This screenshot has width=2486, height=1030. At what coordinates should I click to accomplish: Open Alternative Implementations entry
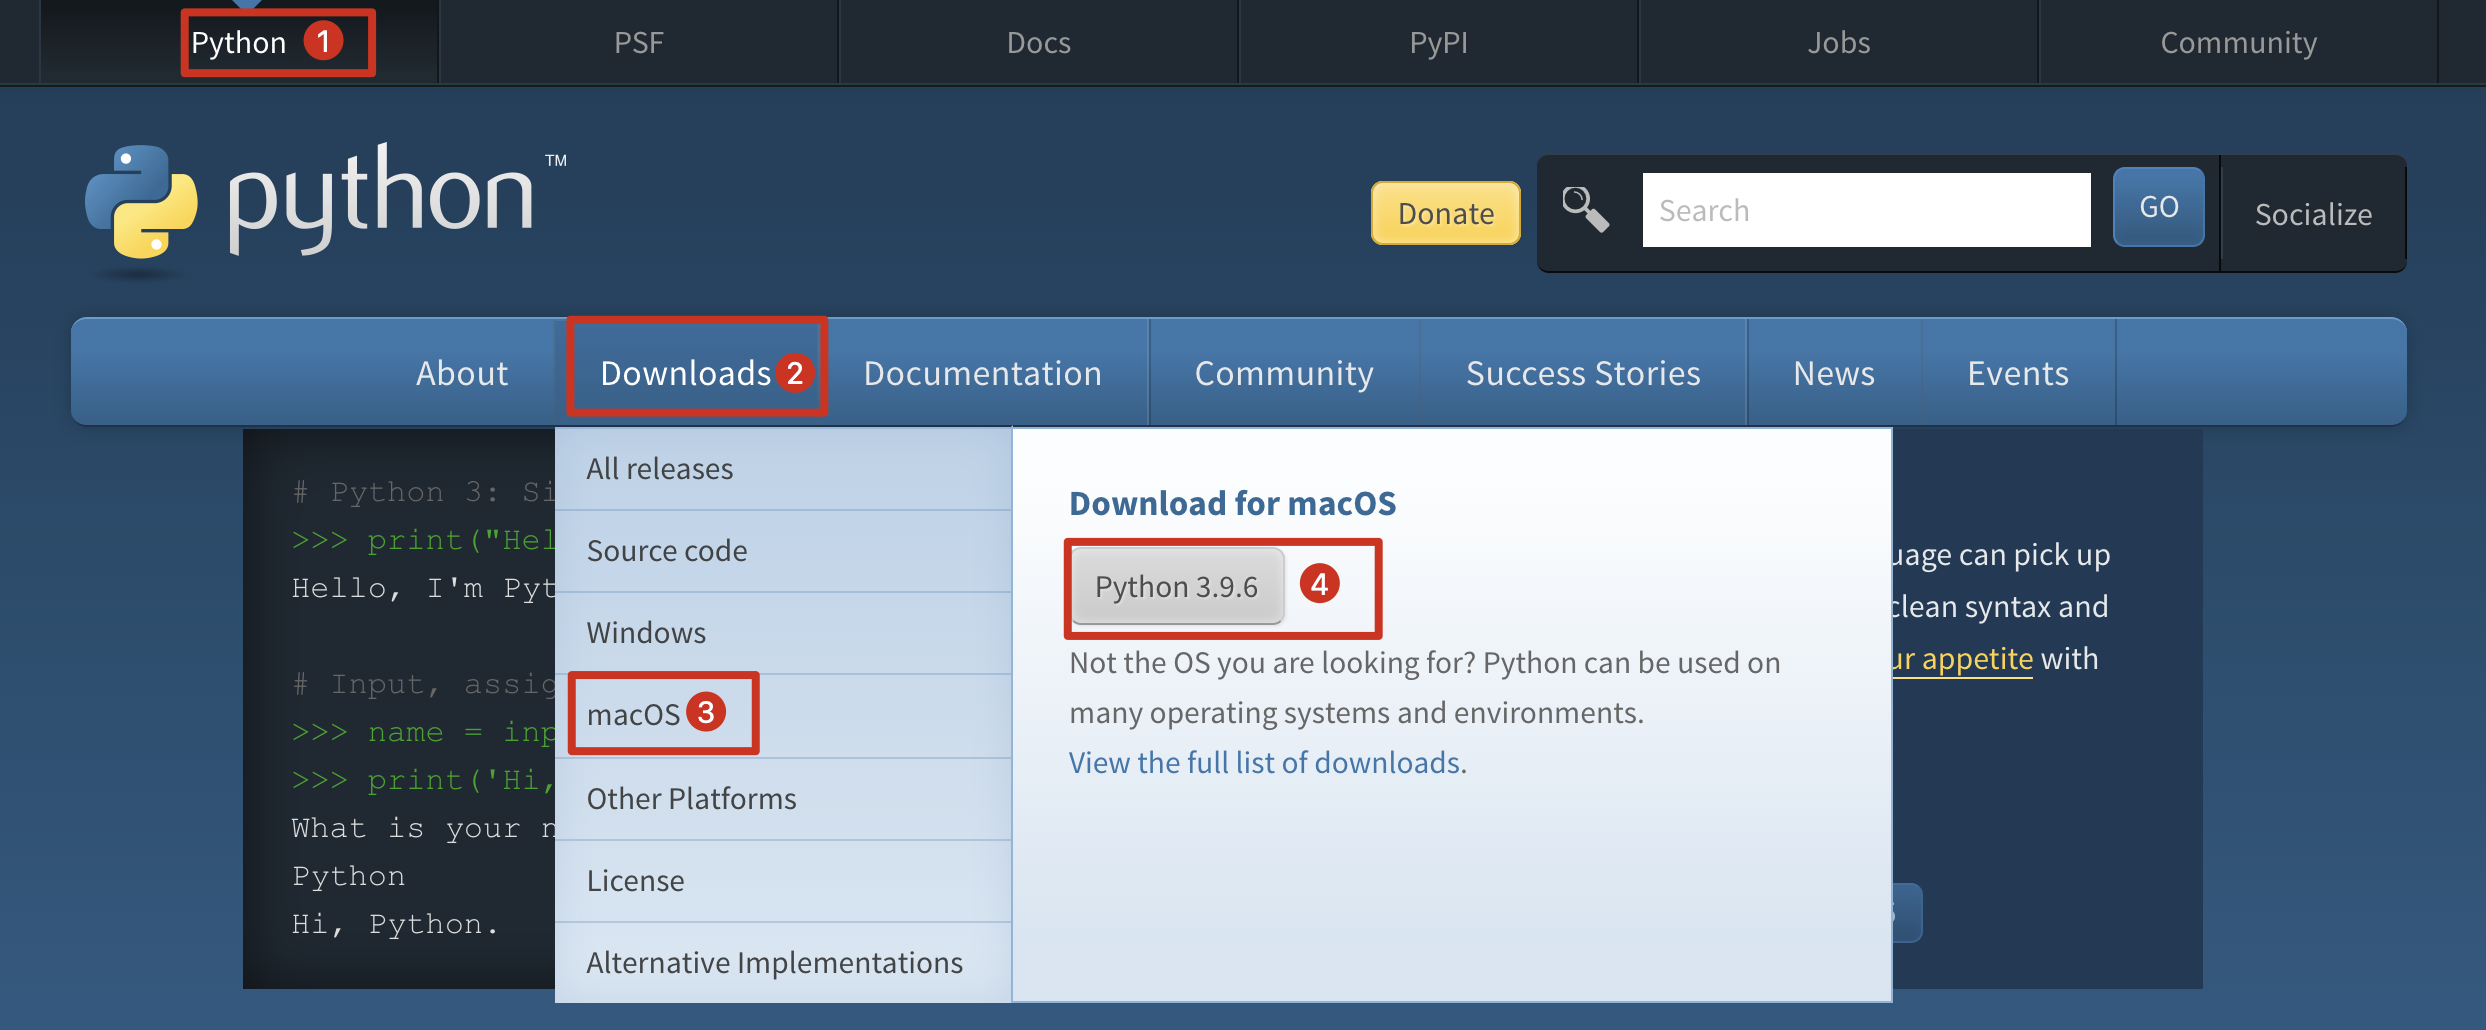(x=774, y=963)
